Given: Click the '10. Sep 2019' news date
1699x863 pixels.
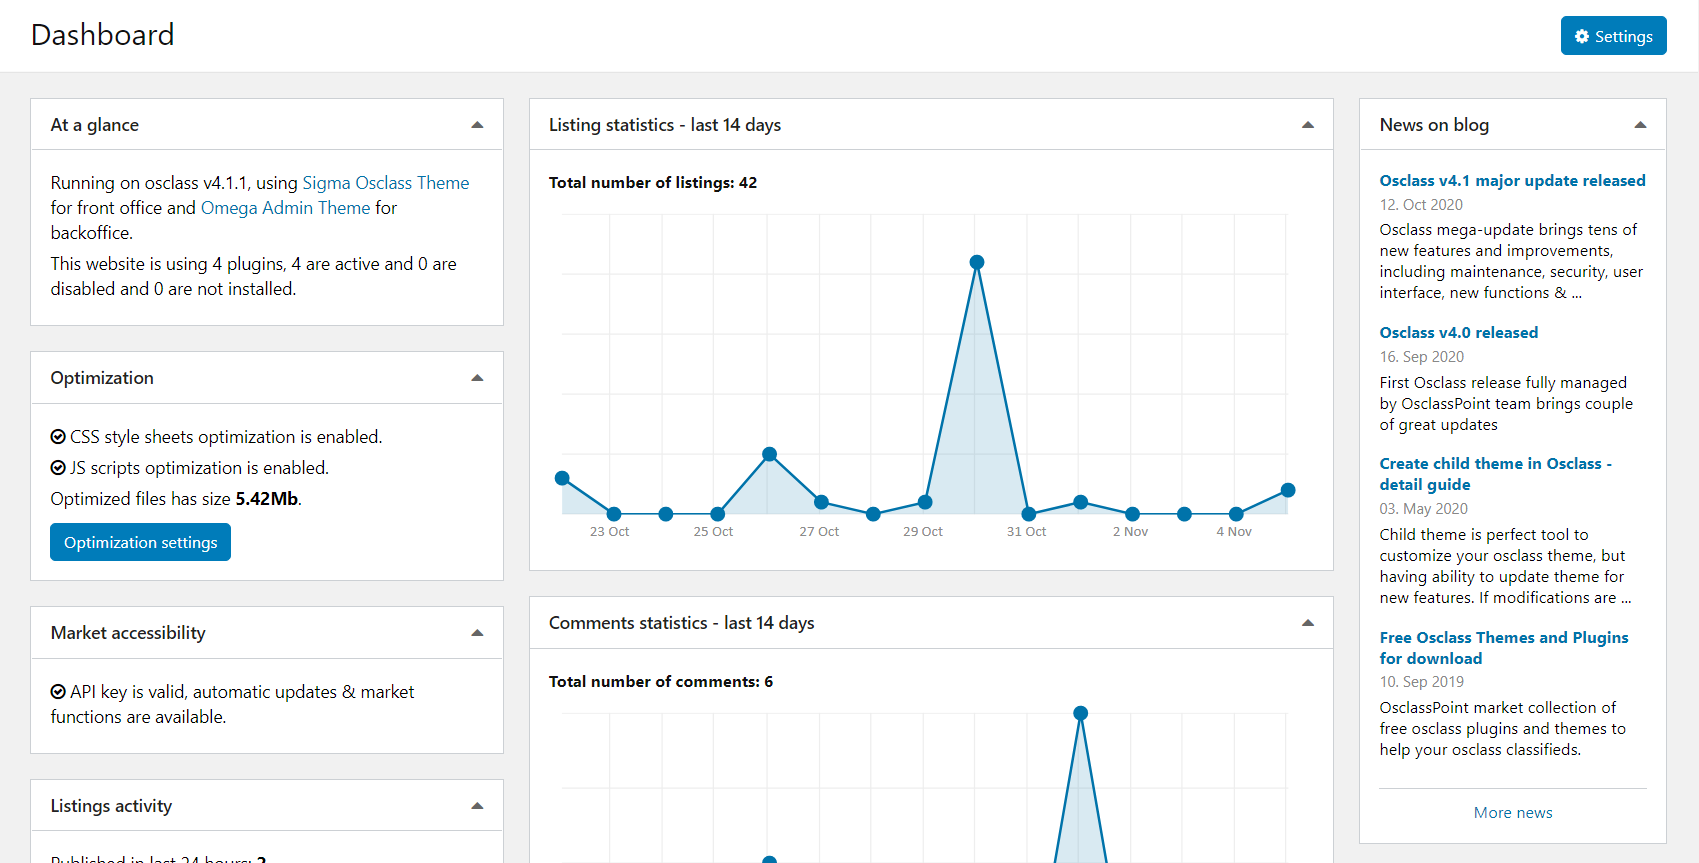Looking at the screenshot, I should pyautogui.click(x=1422, y=682).
